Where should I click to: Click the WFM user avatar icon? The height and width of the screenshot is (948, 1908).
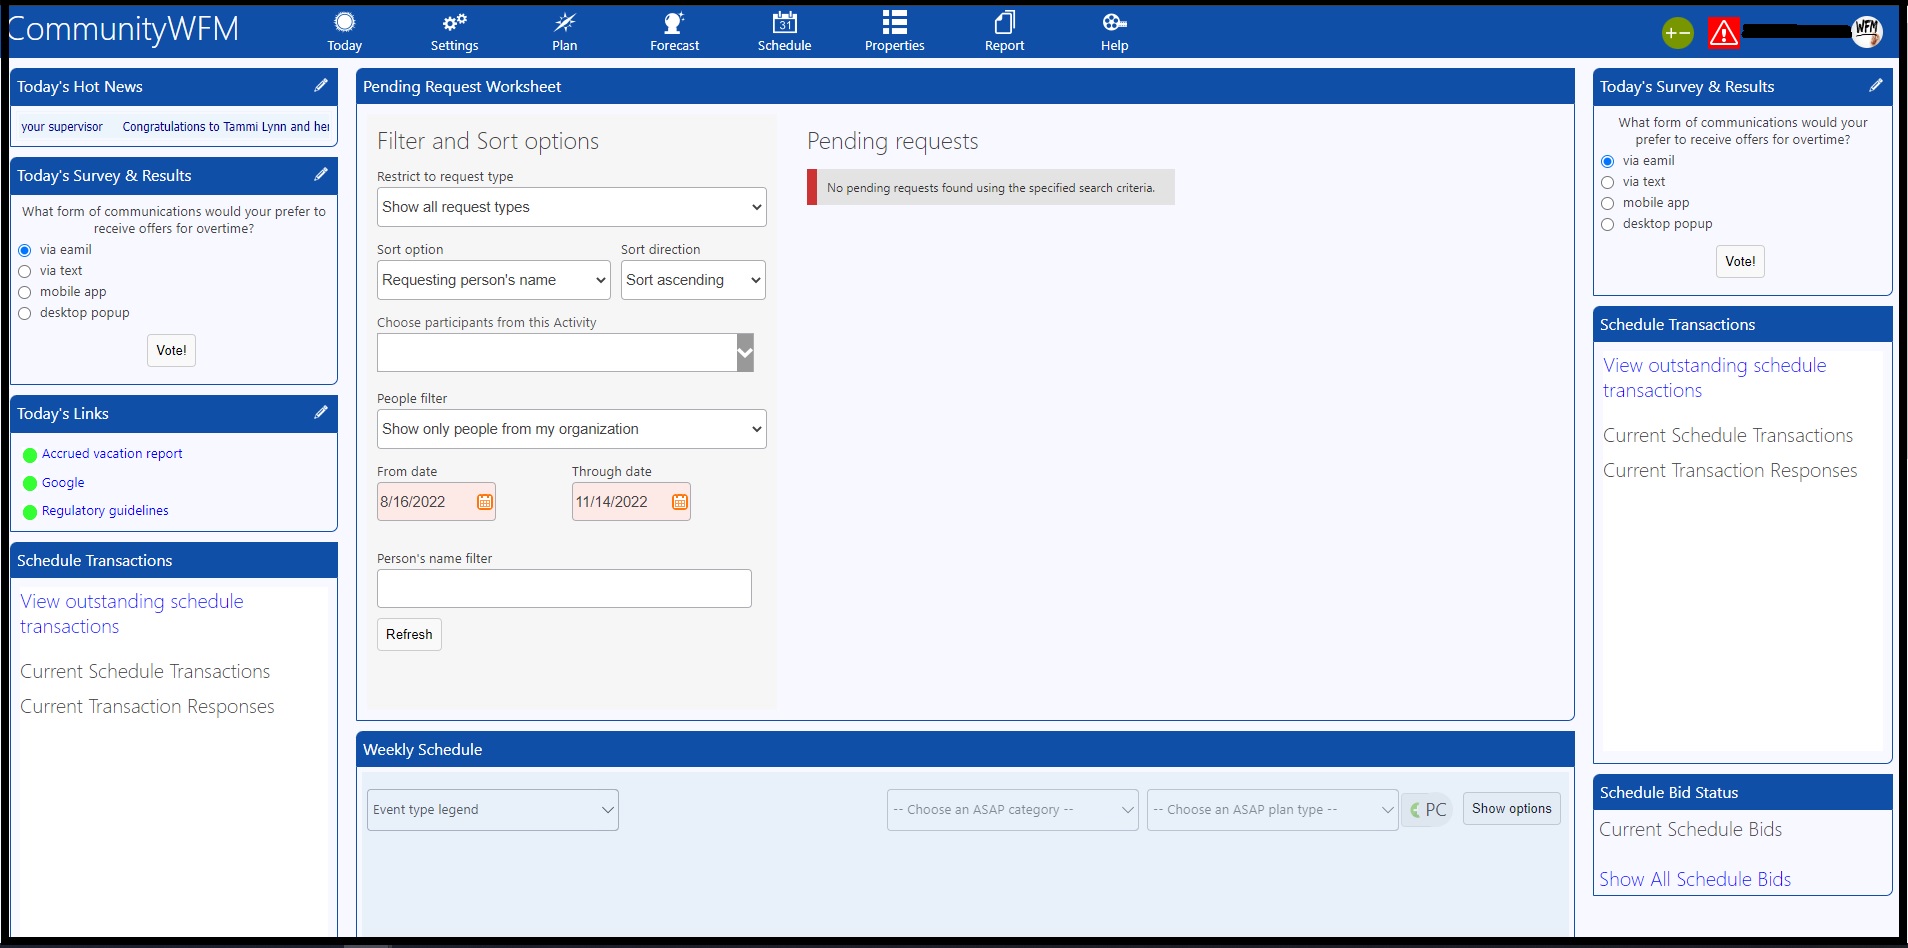click(1866, 31)
